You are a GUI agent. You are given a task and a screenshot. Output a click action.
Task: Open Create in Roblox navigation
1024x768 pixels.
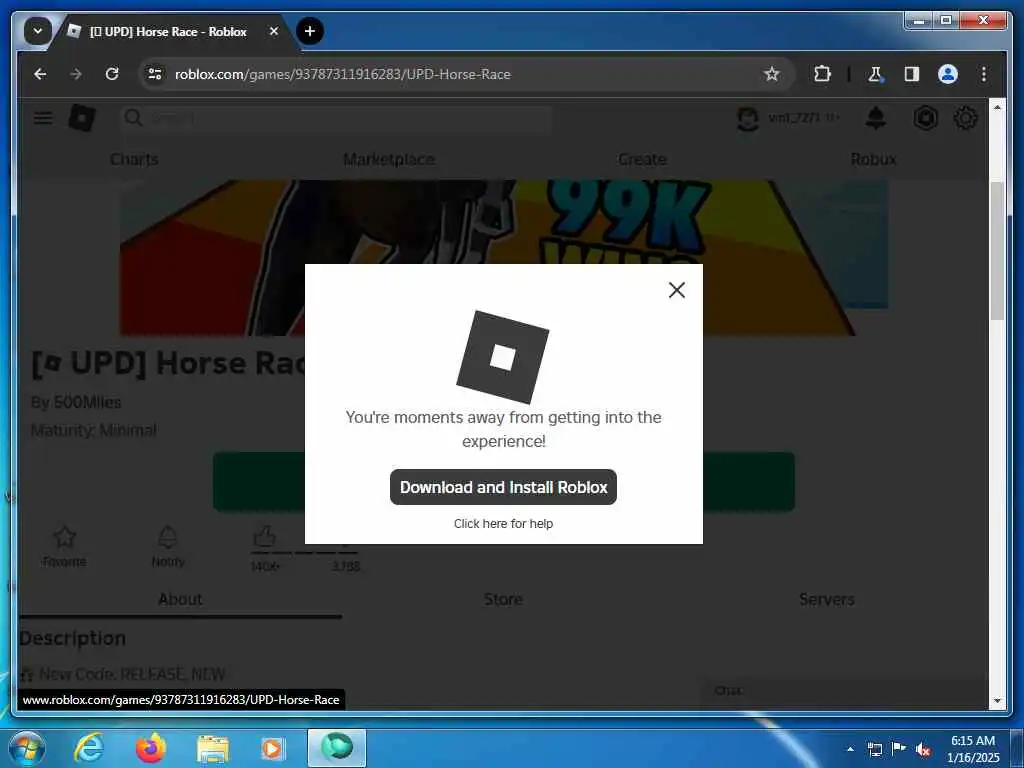point(642,159)
